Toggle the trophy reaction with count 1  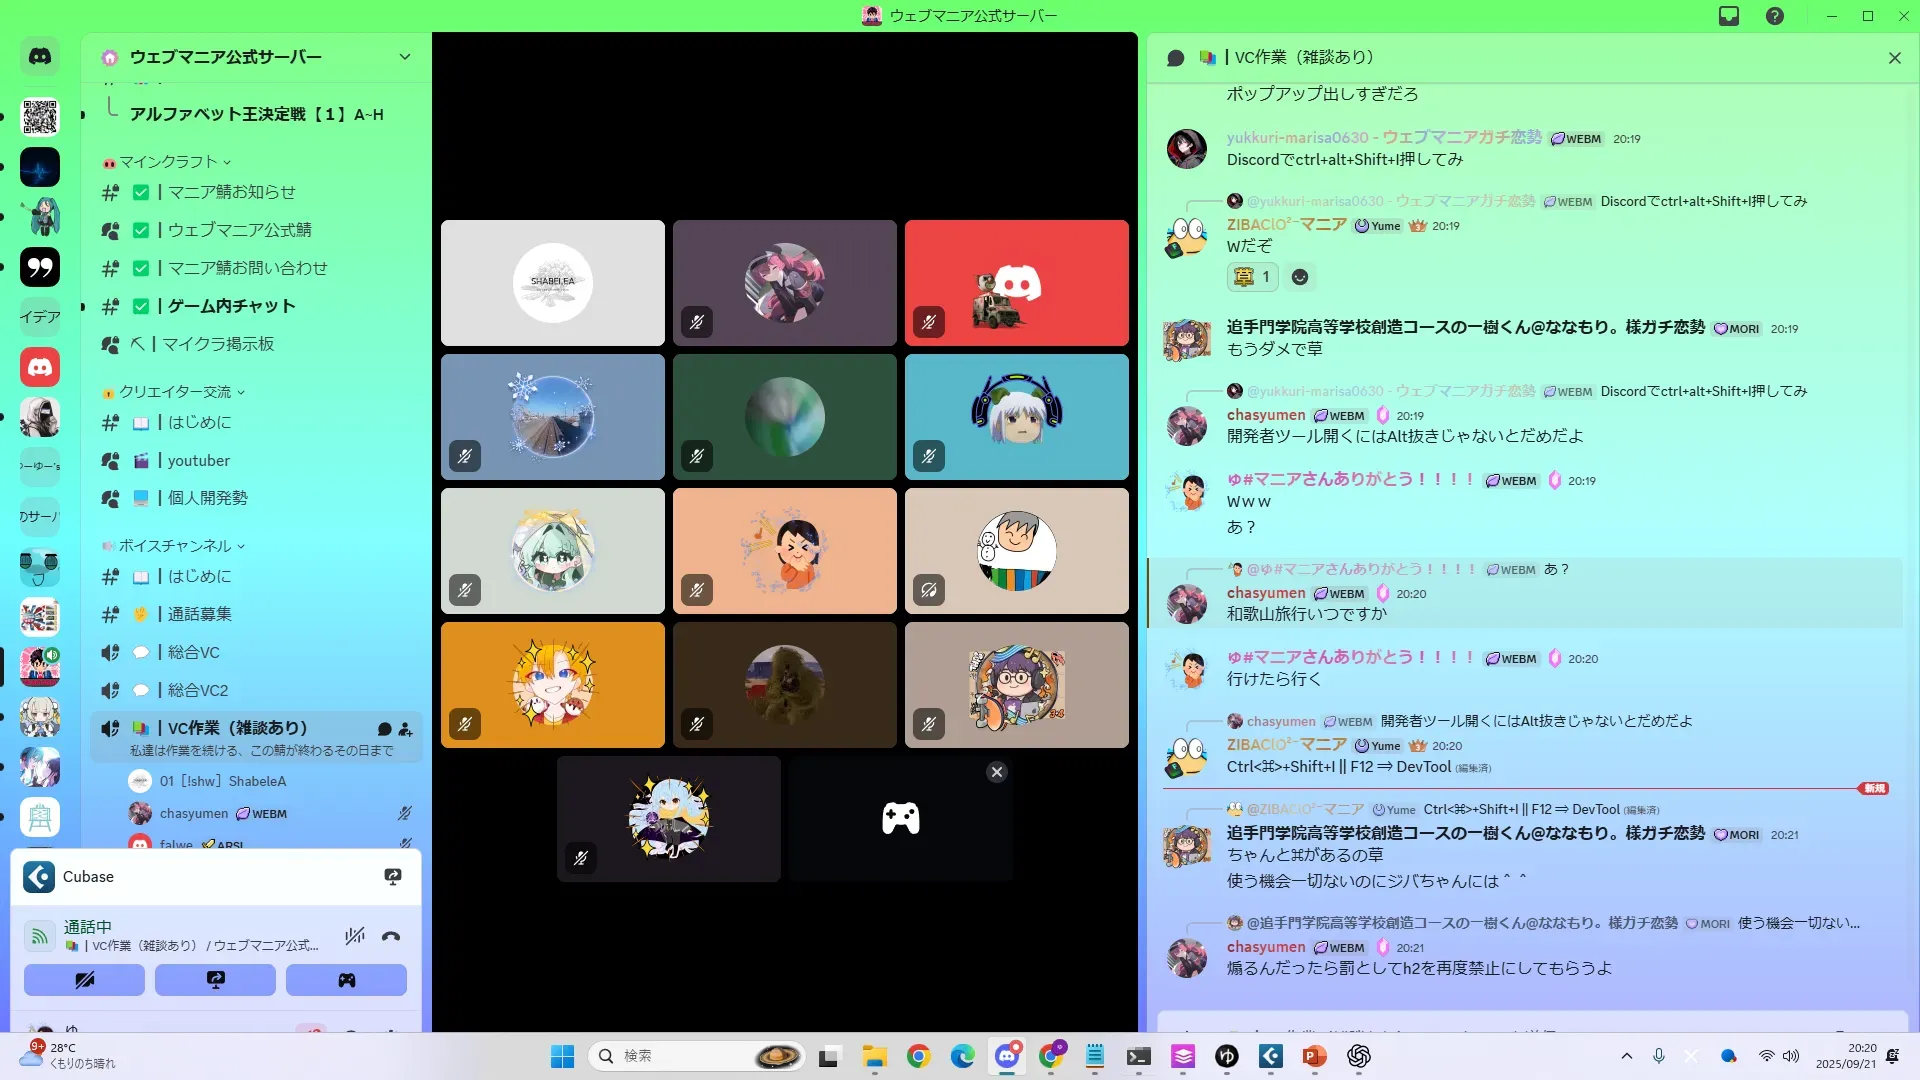tap(1252, 277)
